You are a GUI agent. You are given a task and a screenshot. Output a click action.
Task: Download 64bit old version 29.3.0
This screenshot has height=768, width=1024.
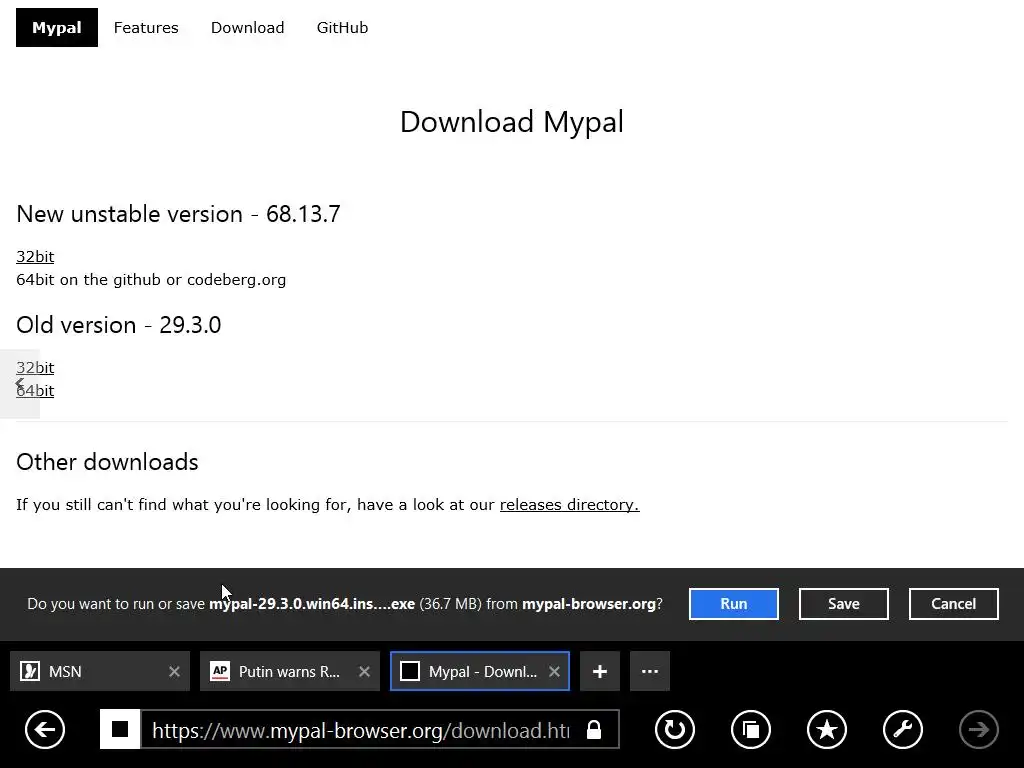[35, 391]
